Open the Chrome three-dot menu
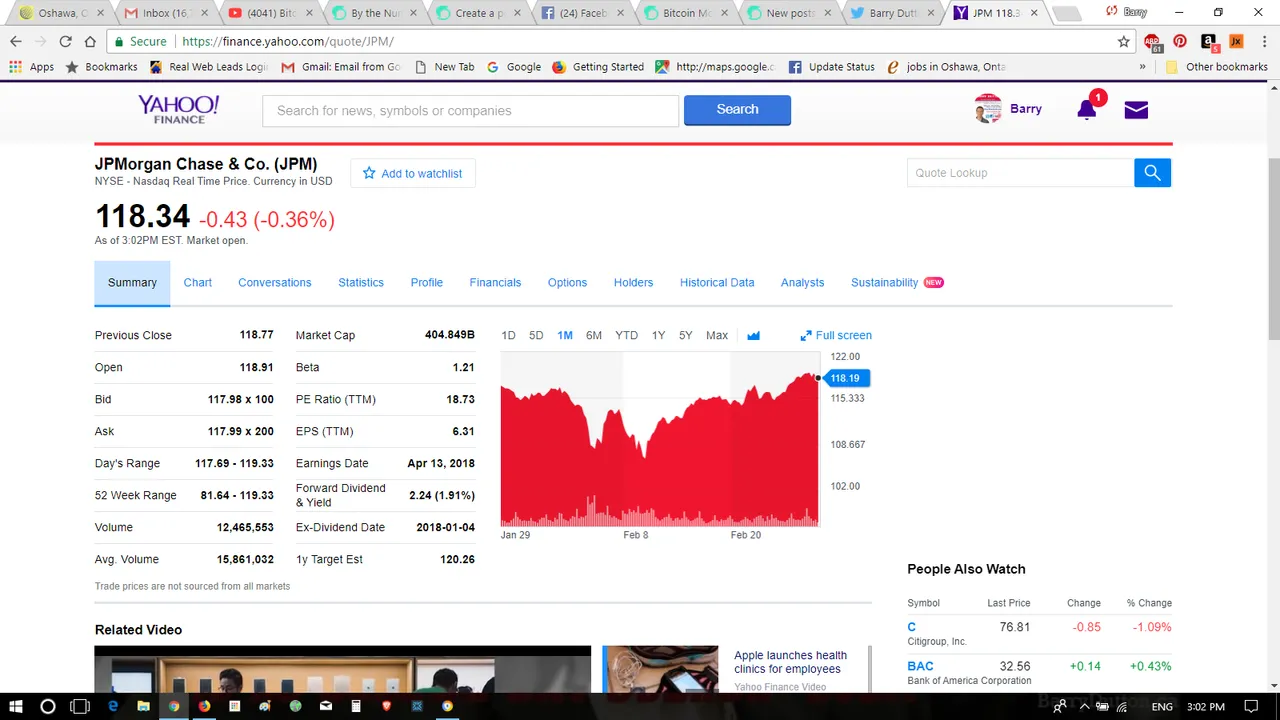1280x720 pixels. point(1264,41)
